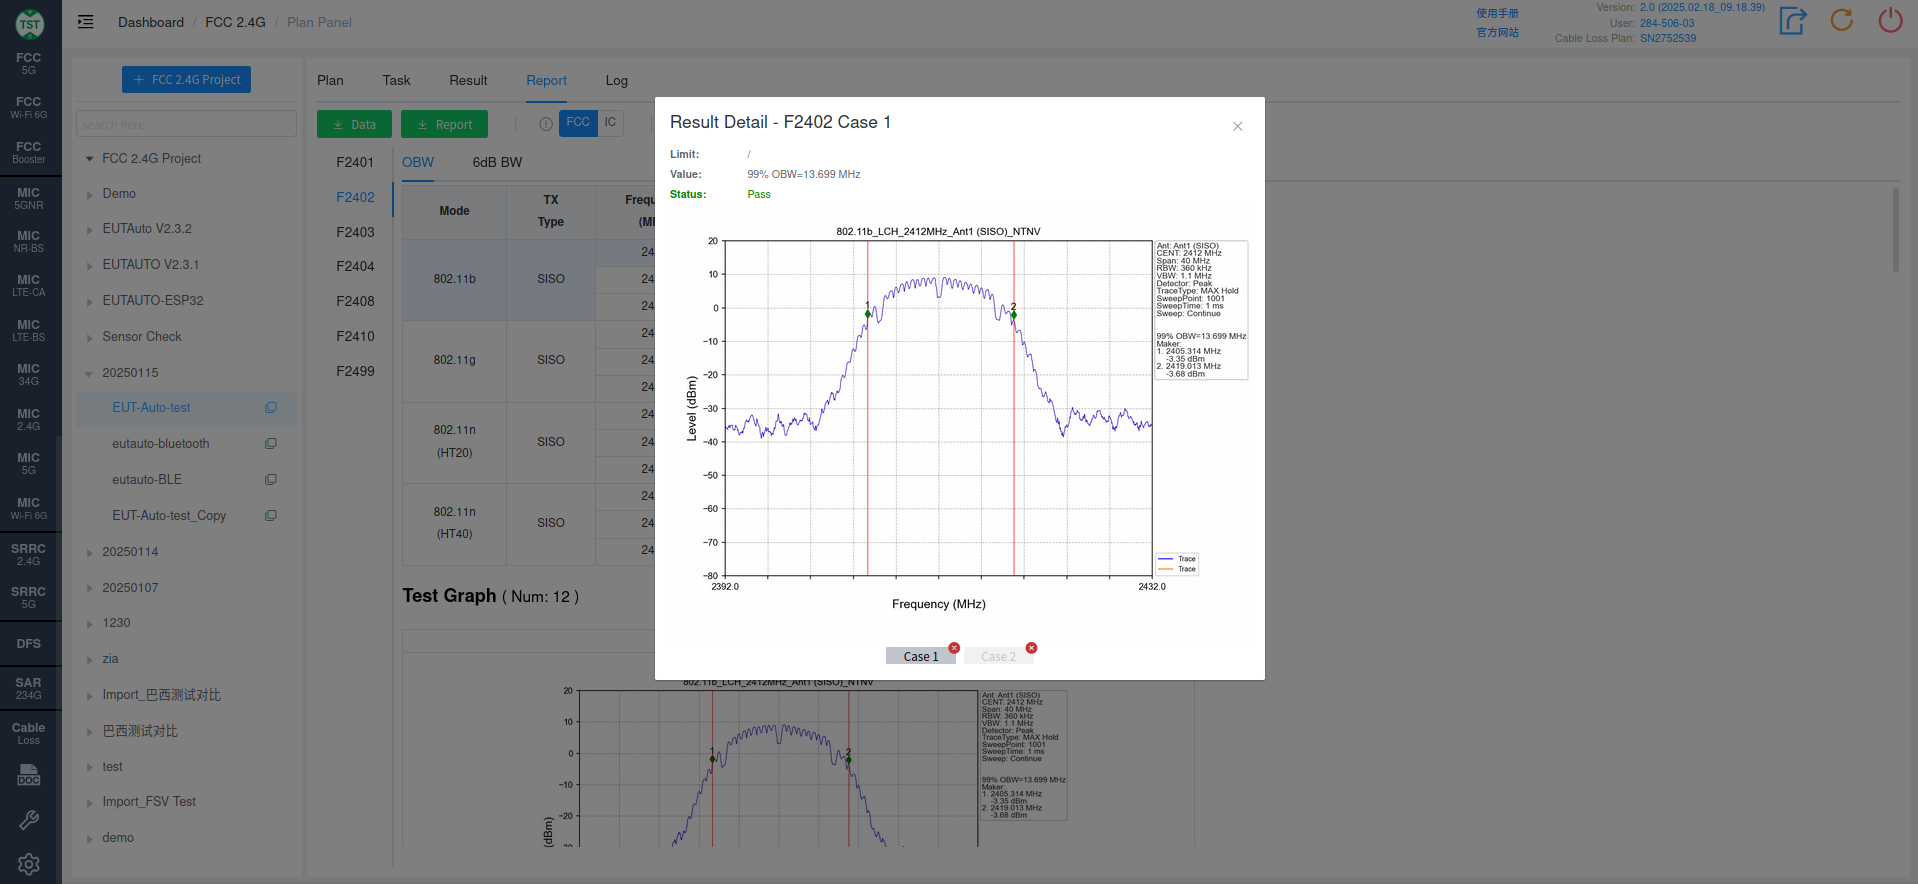Collapse the 20250115 tree node
Viewport: 1918px width, 884px height.
(x=89, y=374)
